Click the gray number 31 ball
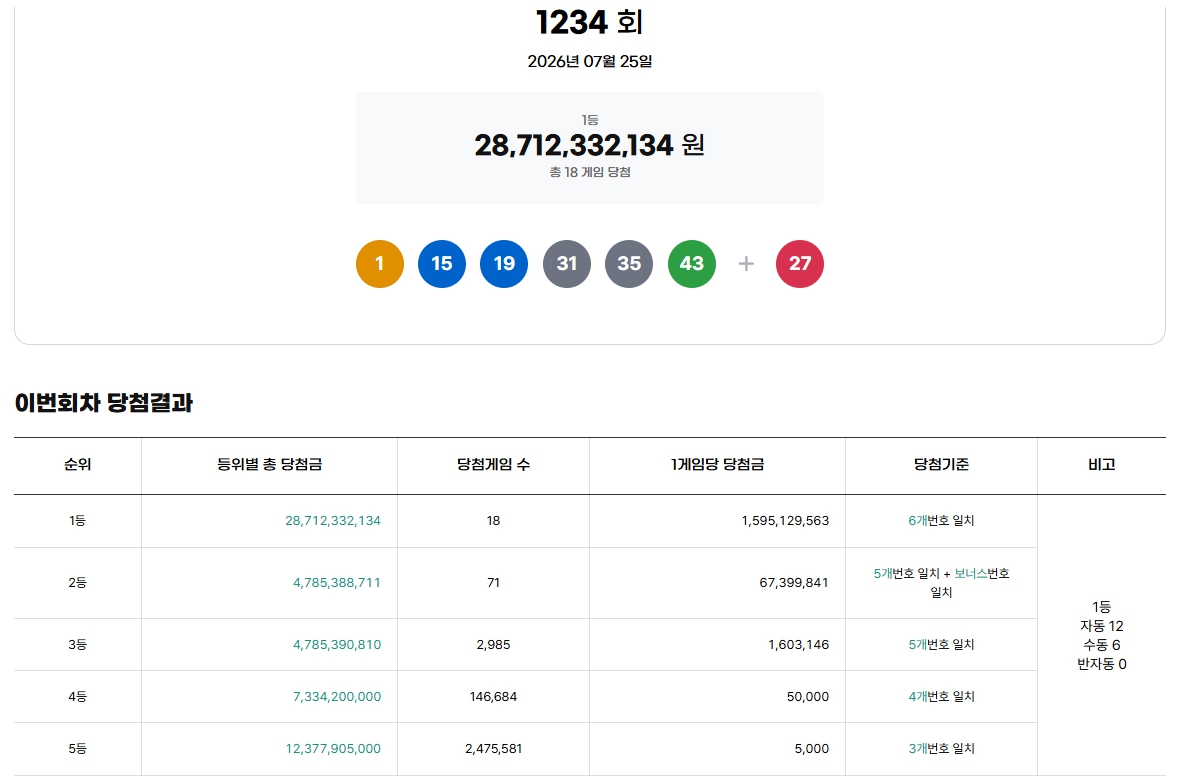The height and width of the screenshot is (783, 1181). tap(567, 264)
